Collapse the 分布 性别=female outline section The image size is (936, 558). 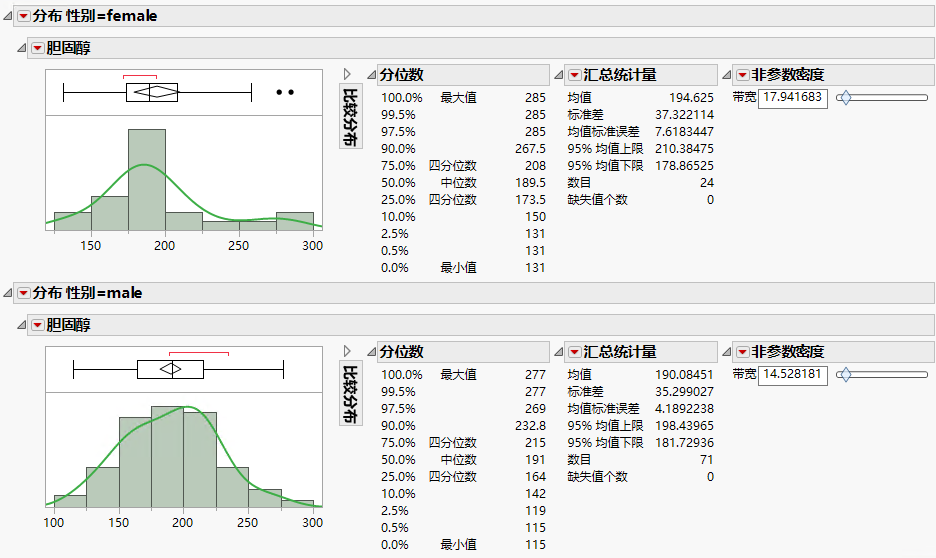[8, 16]
